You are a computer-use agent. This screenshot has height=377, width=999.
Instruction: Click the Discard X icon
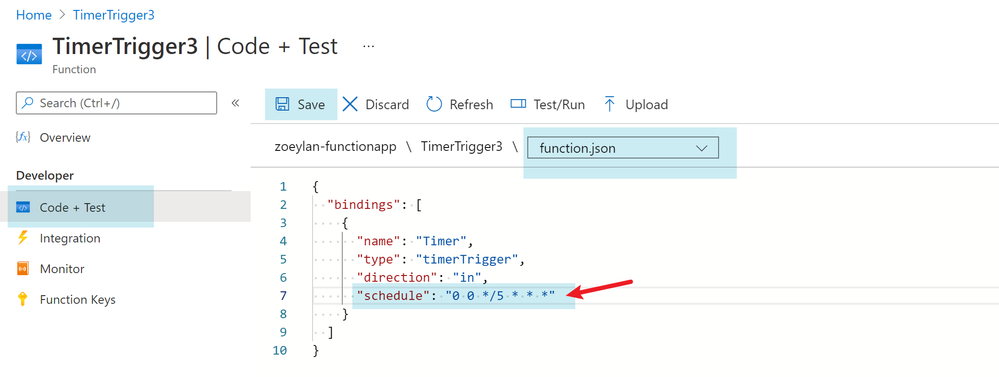tap(350, 104)
